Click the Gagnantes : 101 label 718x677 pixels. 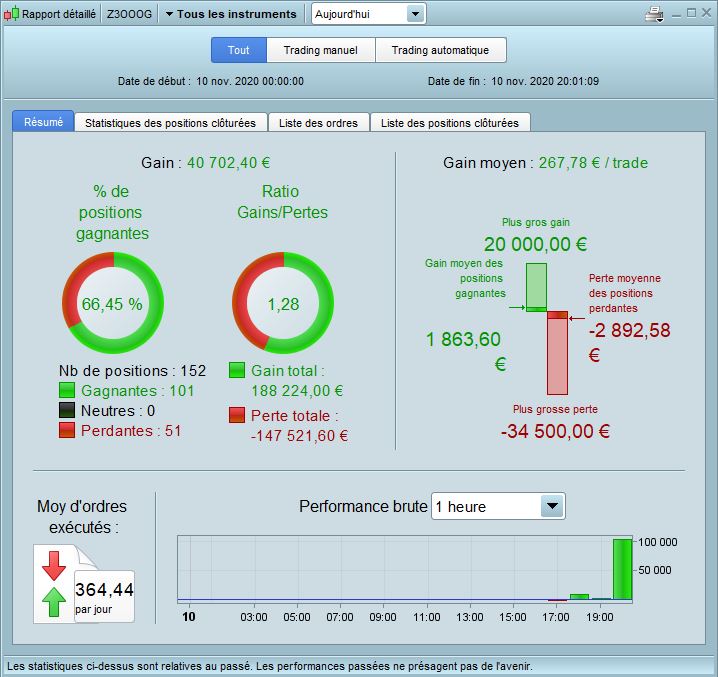137,390
